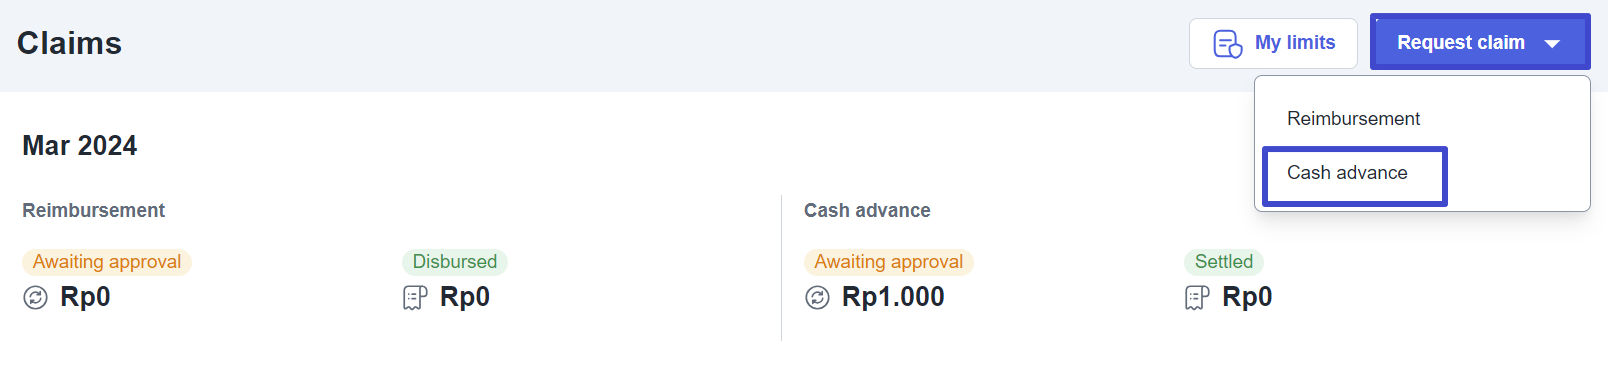Click the Cash advance Awaiting approval badge
Screen dimensions: 1608x374
pos(889,262)
